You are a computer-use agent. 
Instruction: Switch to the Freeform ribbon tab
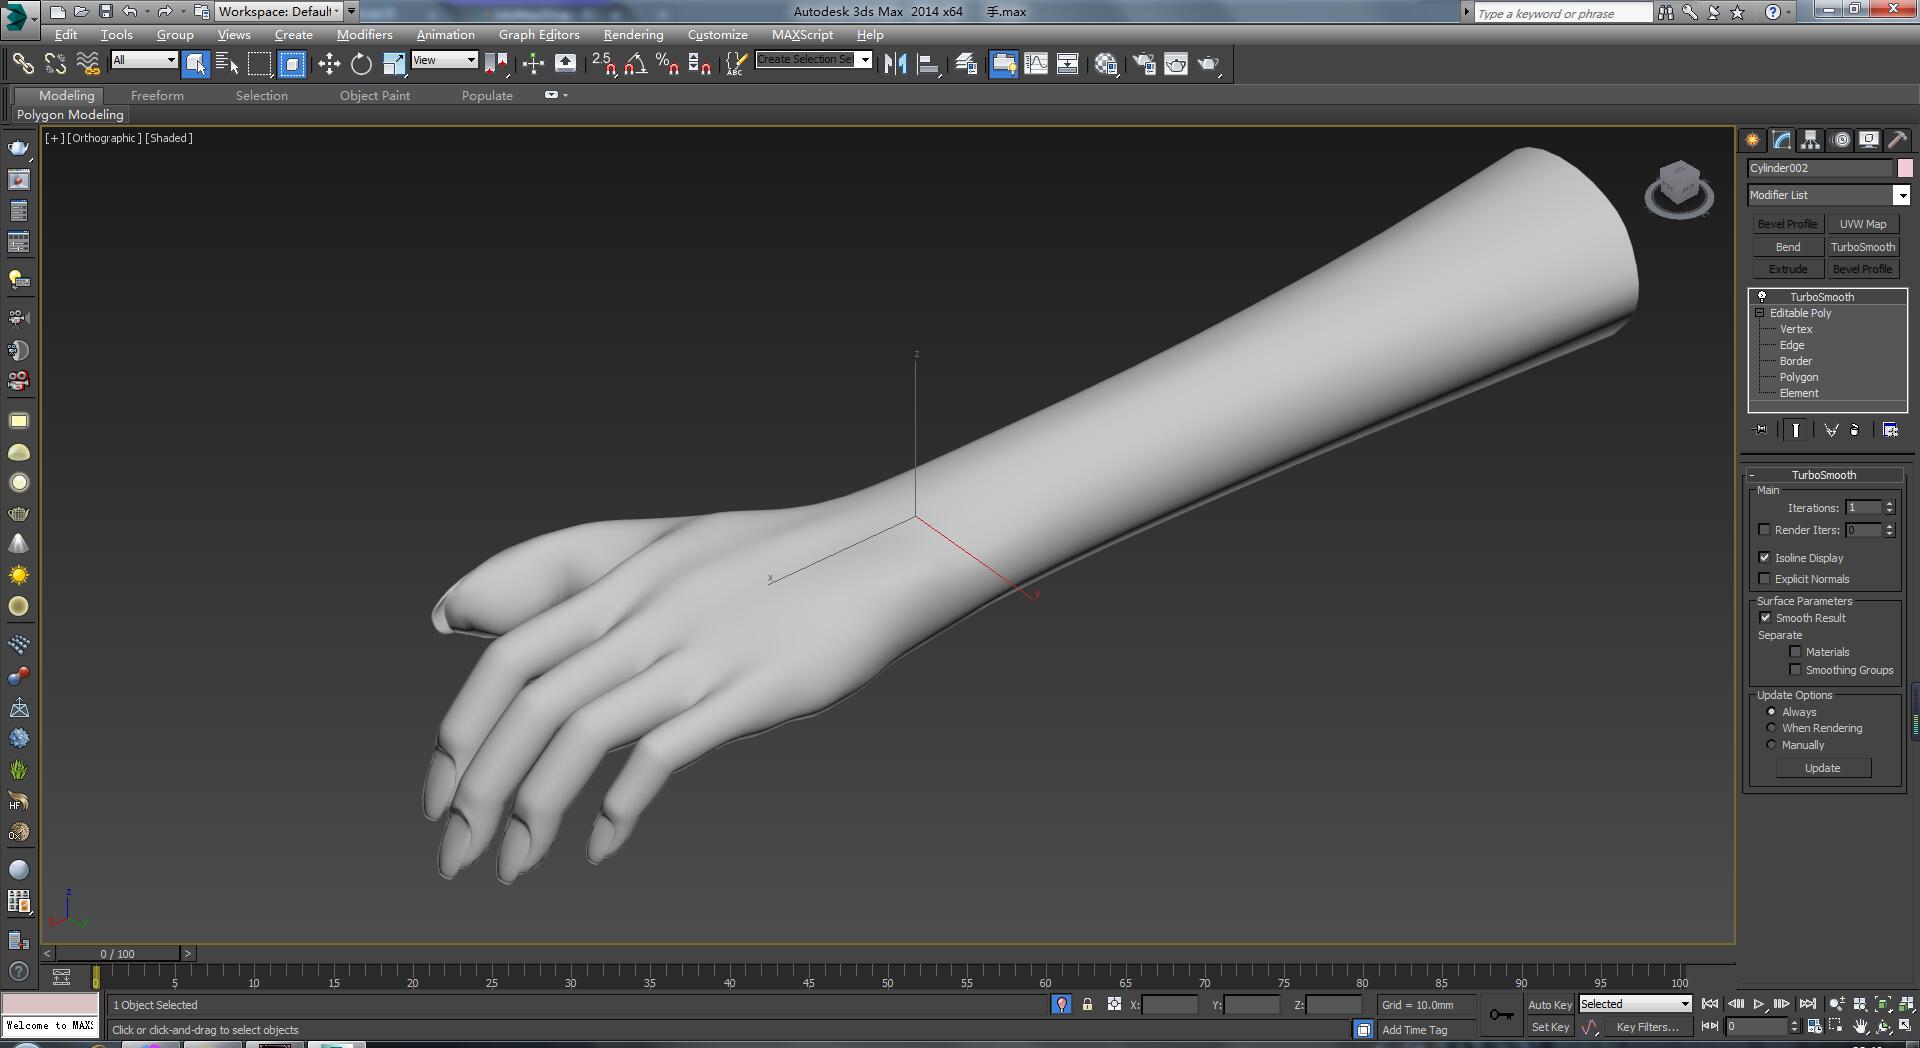[157, 95]
